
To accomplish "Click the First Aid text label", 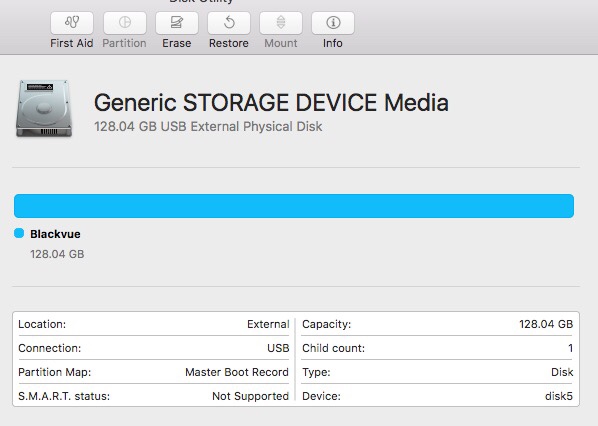I will 72,43.
